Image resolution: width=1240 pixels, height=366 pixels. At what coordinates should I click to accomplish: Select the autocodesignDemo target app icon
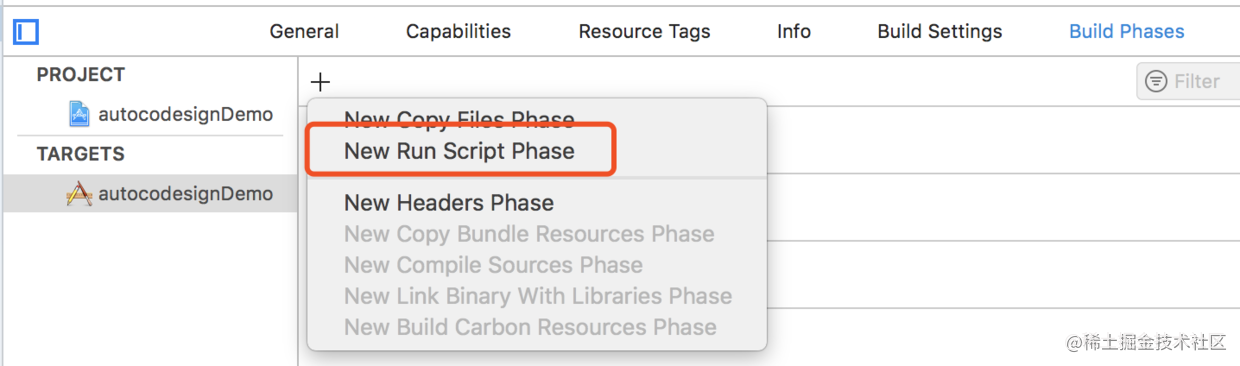coord(79,194)
